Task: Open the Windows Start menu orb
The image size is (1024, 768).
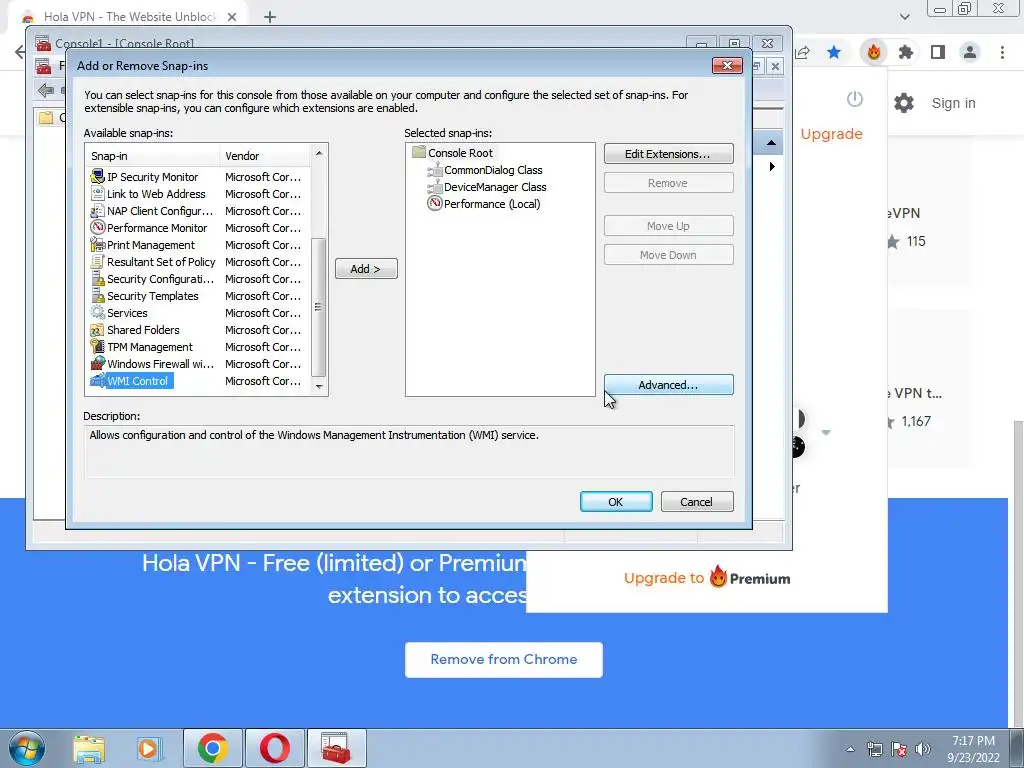Action: click(x=27, y=748)
